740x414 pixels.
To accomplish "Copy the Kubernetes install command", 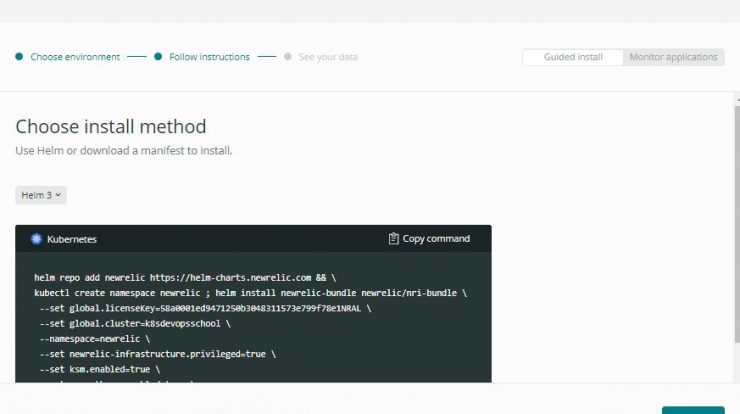I will (429, 238).
